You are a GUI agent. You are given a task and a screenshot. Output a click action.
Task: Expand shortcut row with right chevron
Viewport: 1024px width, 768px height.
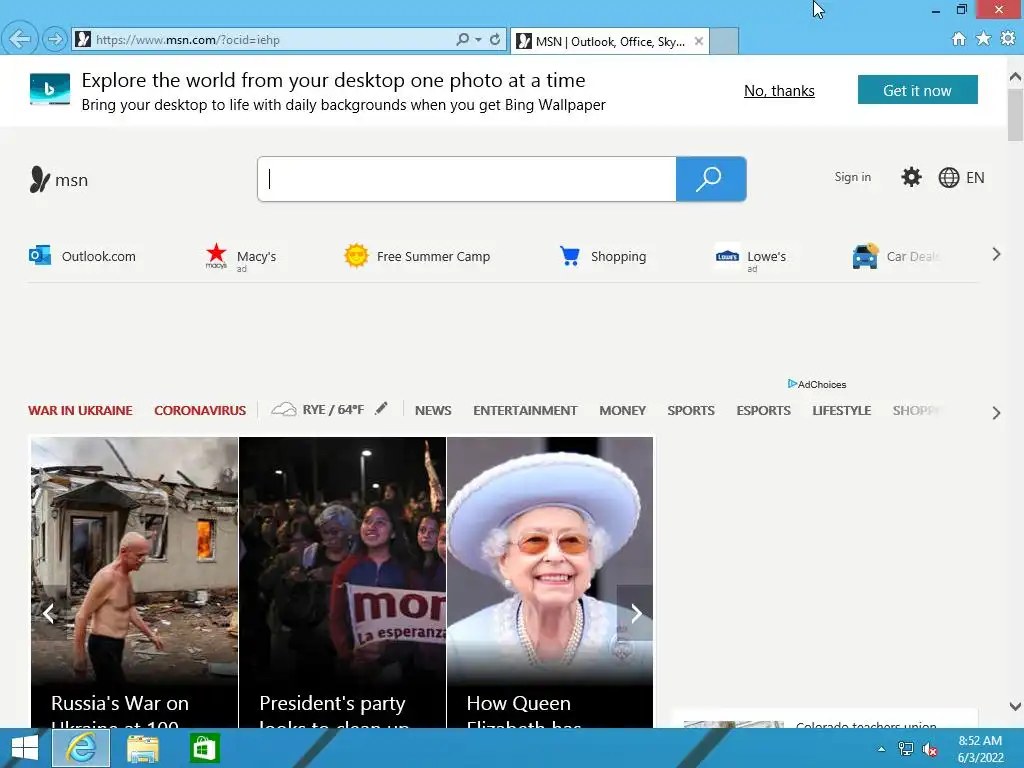(x=996, y=255)
